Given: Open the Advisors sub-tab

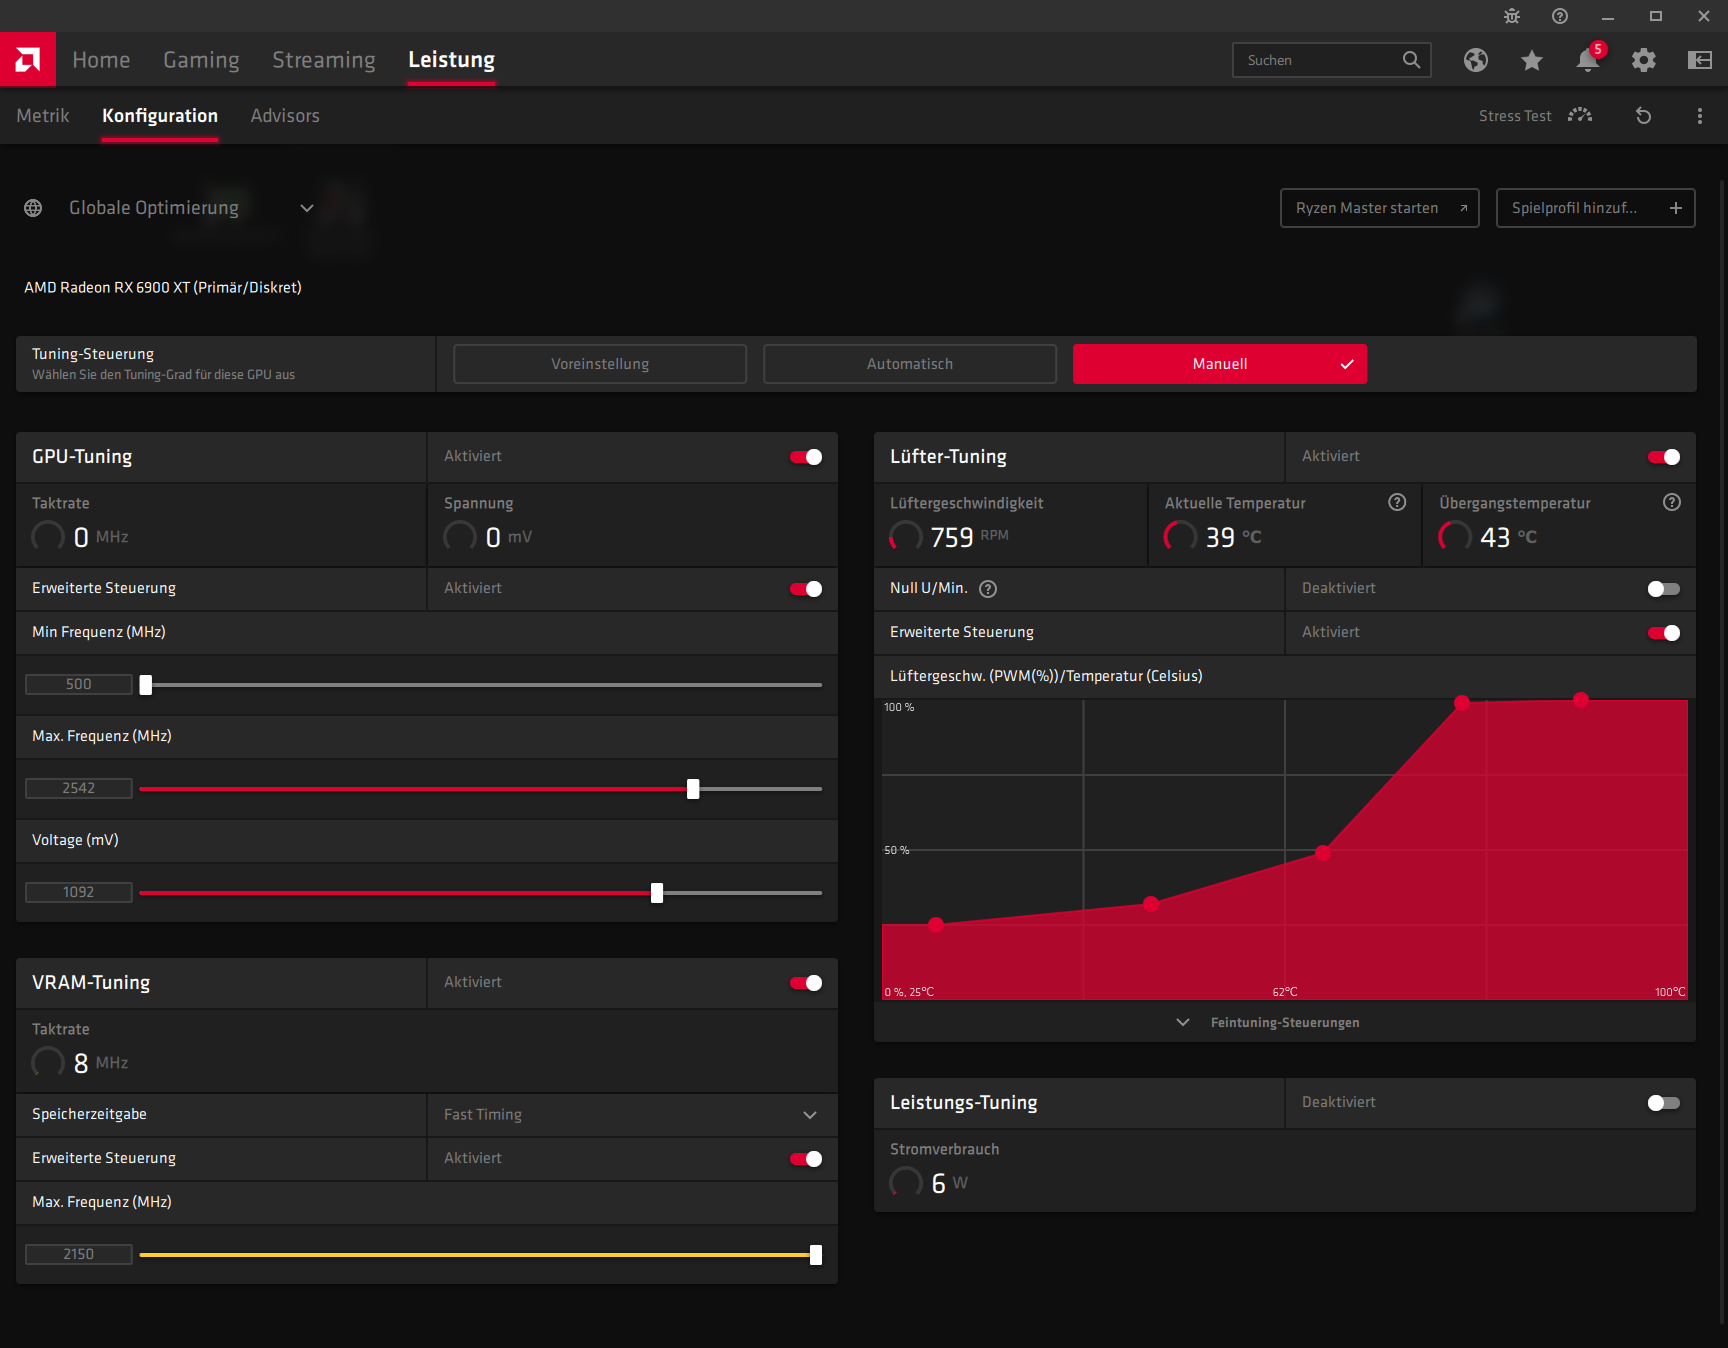Looking at the screenshot, I should [x=285, y=116].
